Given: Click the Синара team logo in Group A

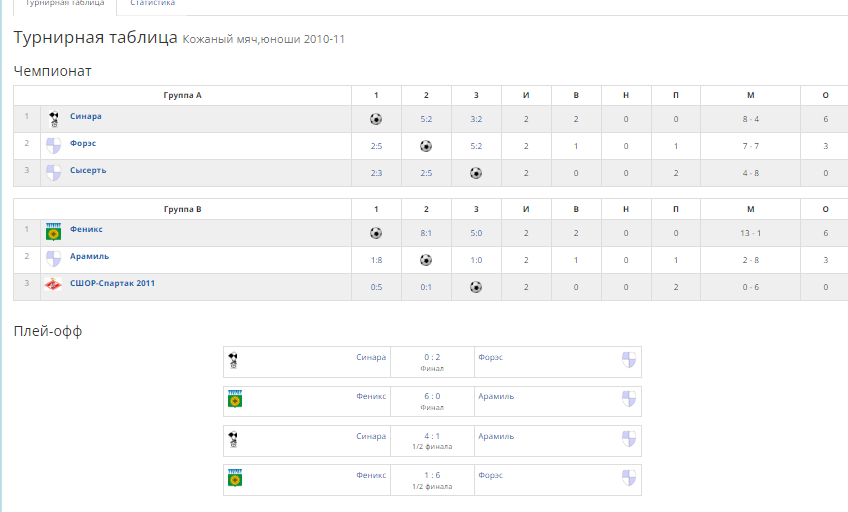Looking at the screenshot, I should pos(54,119).
